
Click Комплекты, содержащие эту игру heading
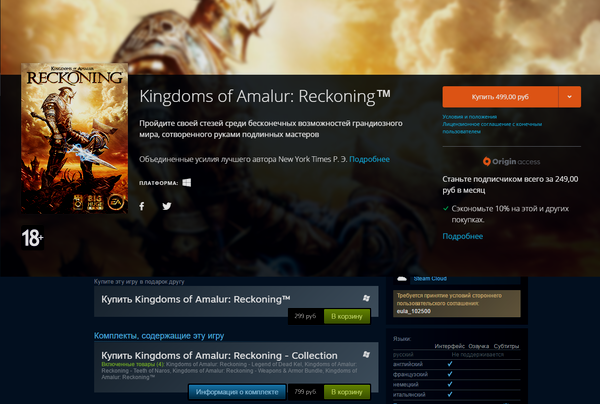(x=159, y=336)
